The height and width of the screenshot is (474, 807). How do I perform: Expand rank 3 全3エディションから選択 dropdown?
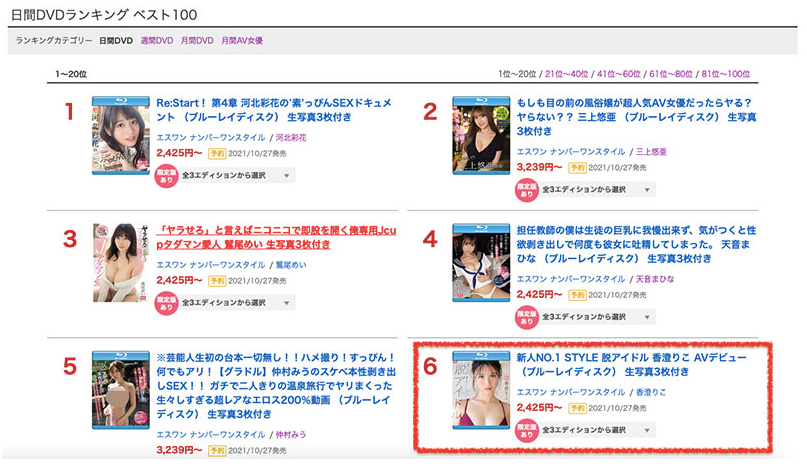[x=237, y=303]
